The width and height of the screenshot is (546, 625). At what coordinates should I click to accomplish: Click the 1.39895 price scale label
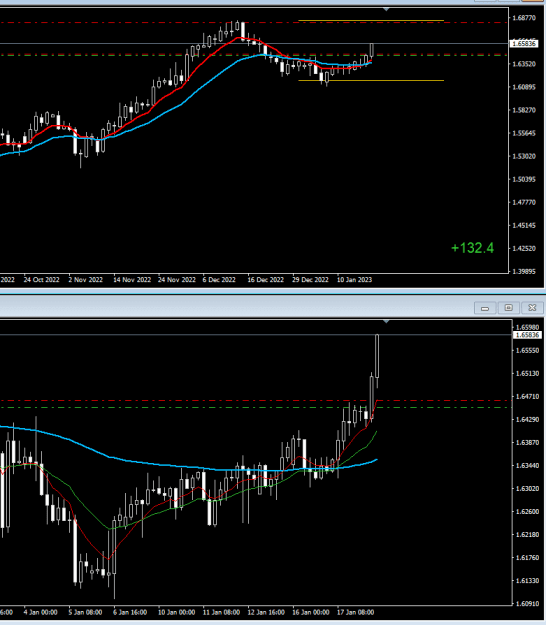pos(524,271)
